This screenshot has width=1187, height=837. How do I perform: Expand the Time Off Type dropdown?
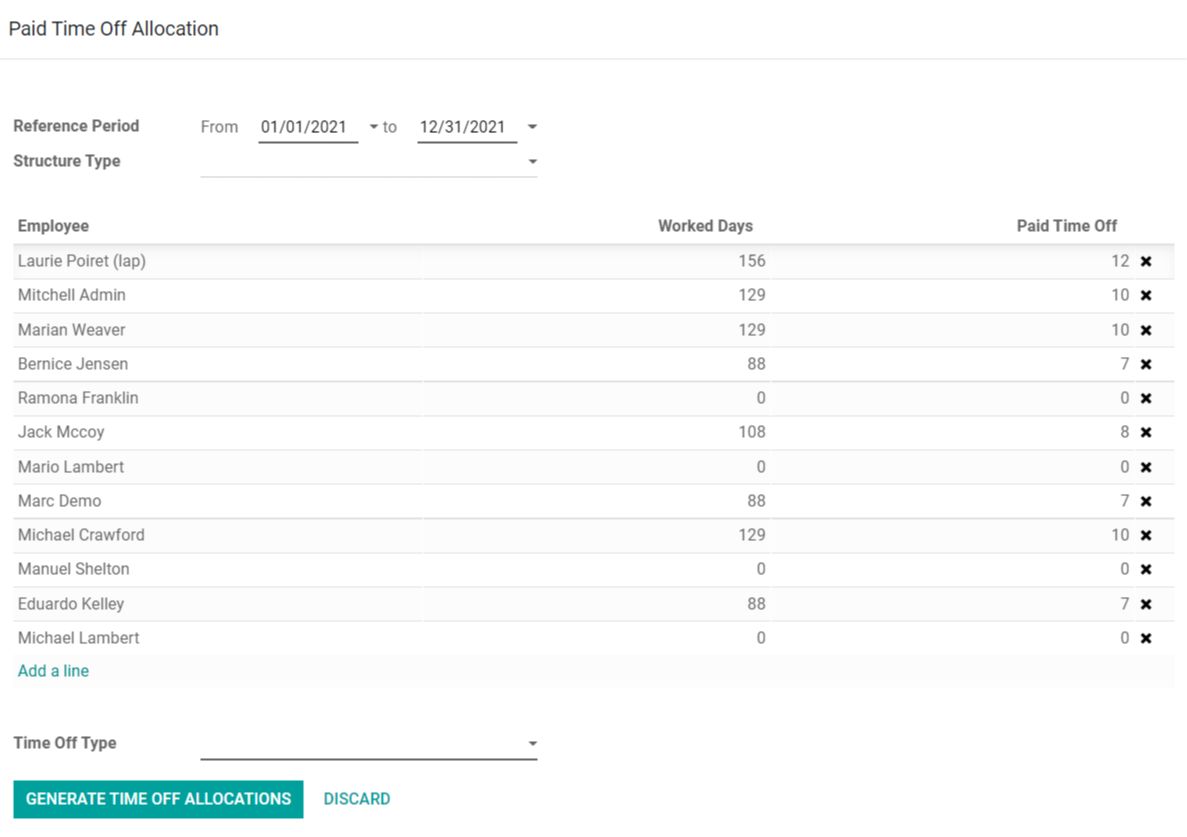pyautogui.click(x=532, y=744)
